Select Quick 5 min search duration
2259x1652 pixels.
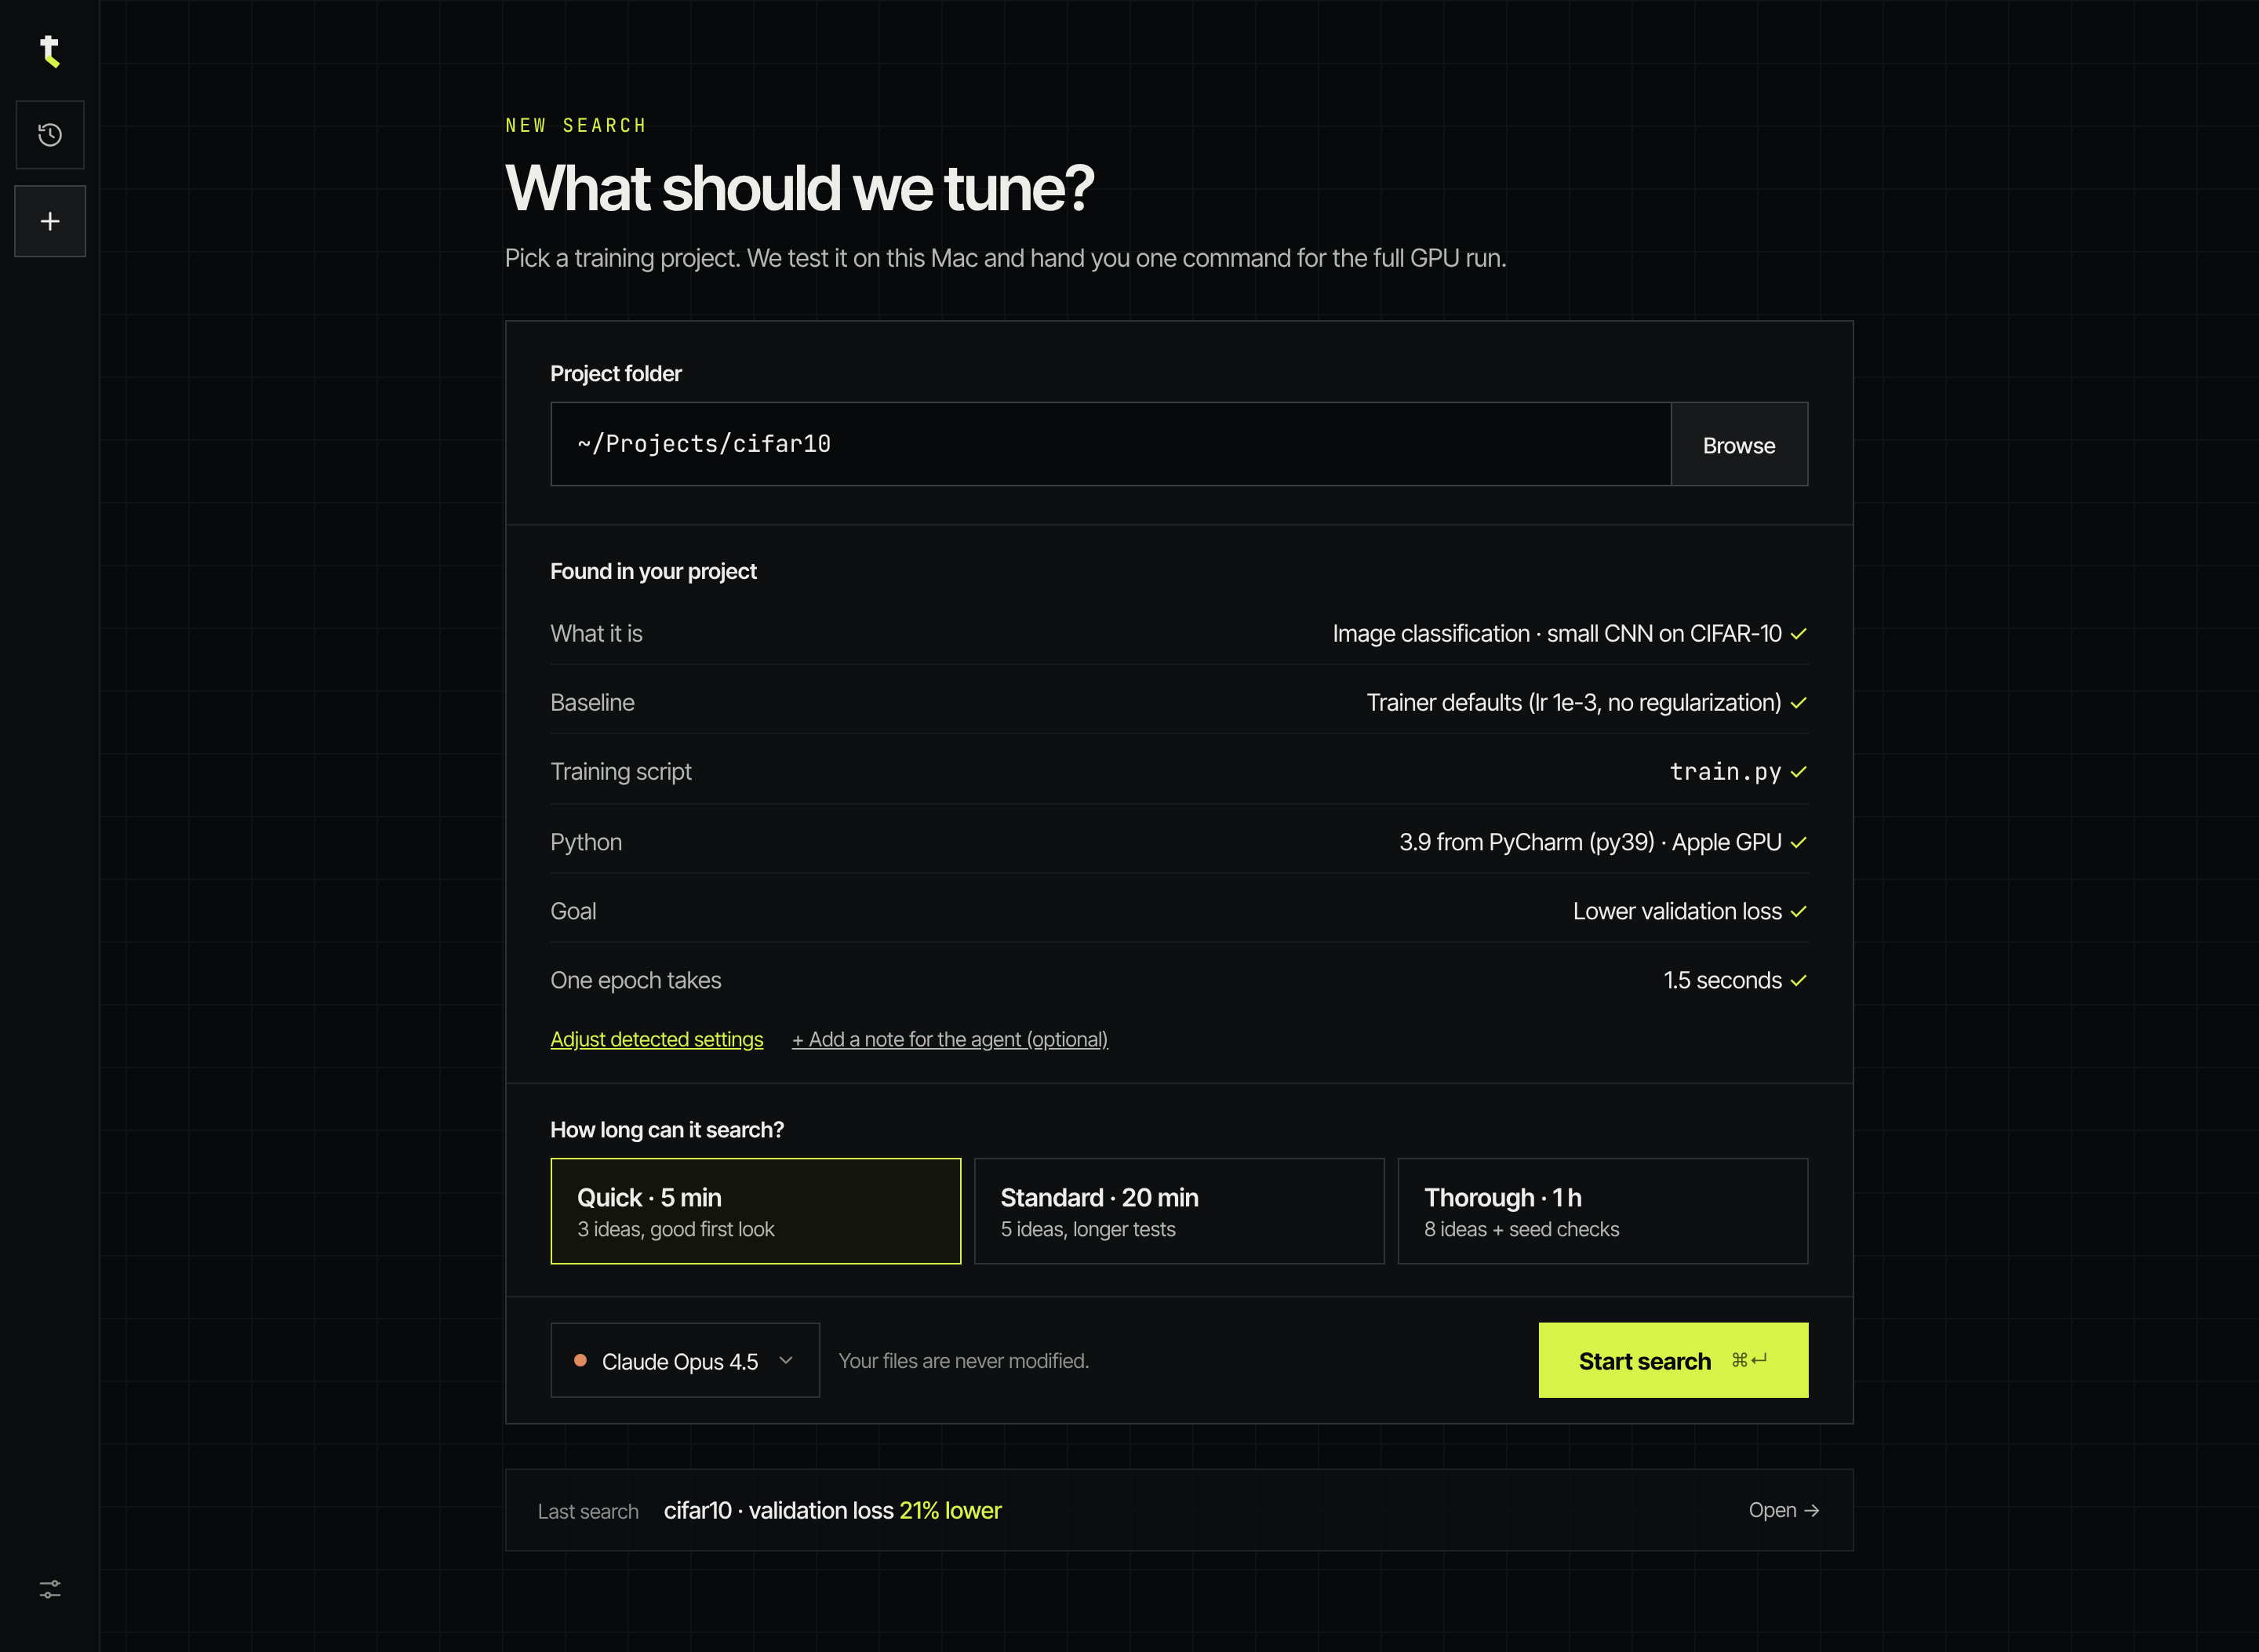755,1211
